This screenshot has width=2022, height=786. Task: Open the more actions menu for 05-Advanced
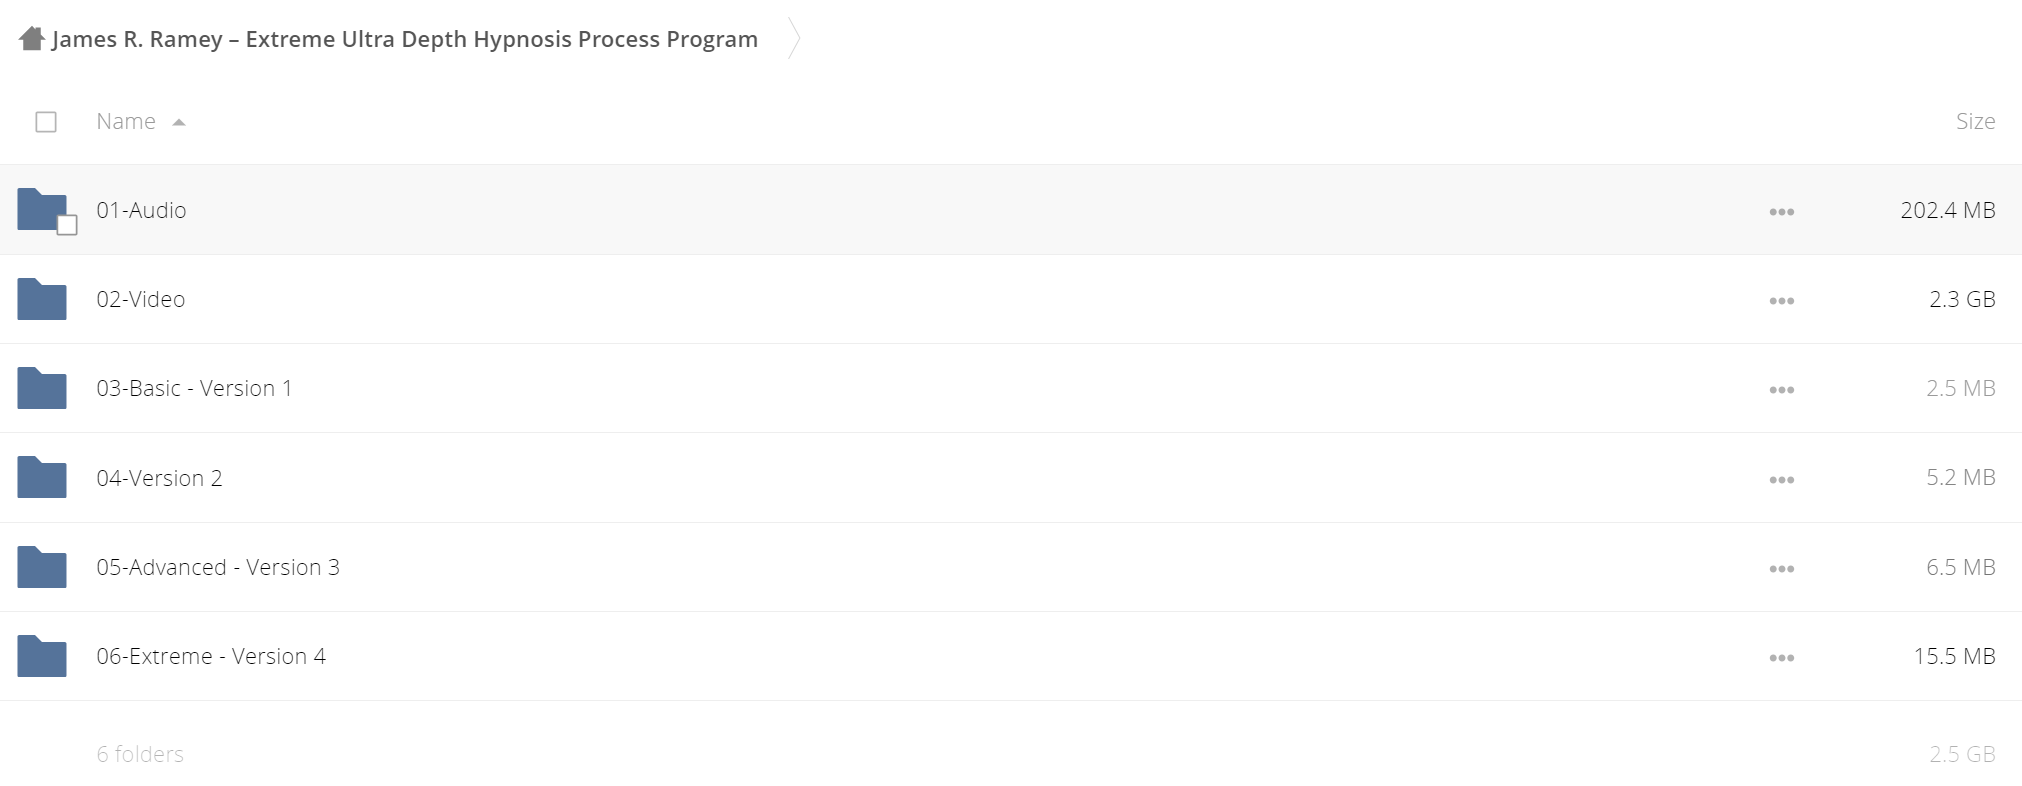[x=1781, y=568]
